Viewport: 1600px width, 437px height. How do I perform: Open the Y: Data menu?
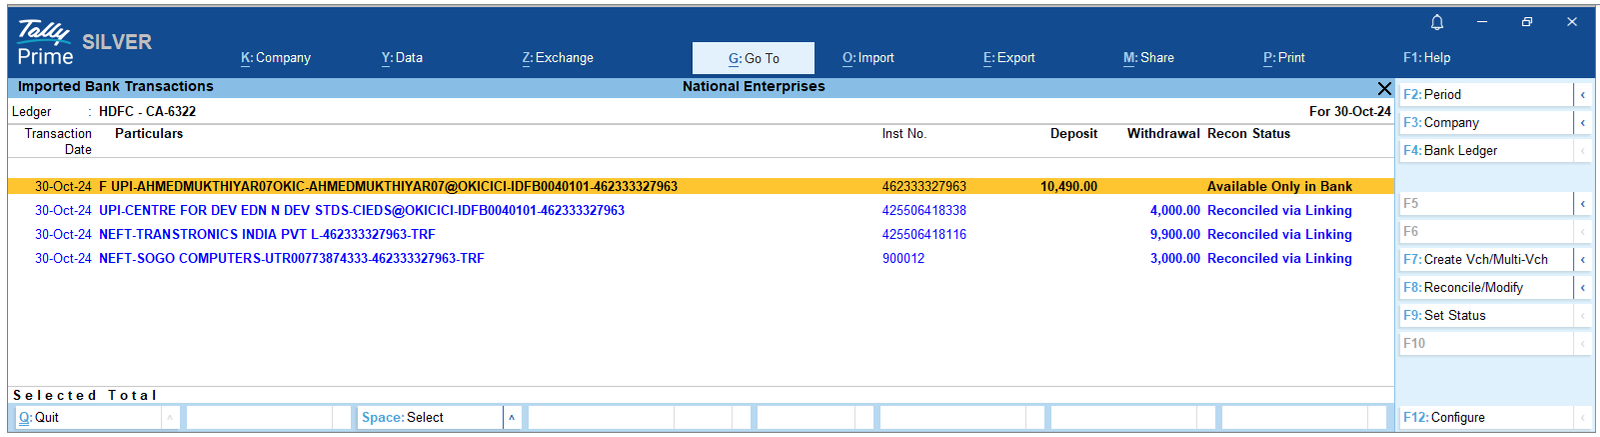[402, 58]
